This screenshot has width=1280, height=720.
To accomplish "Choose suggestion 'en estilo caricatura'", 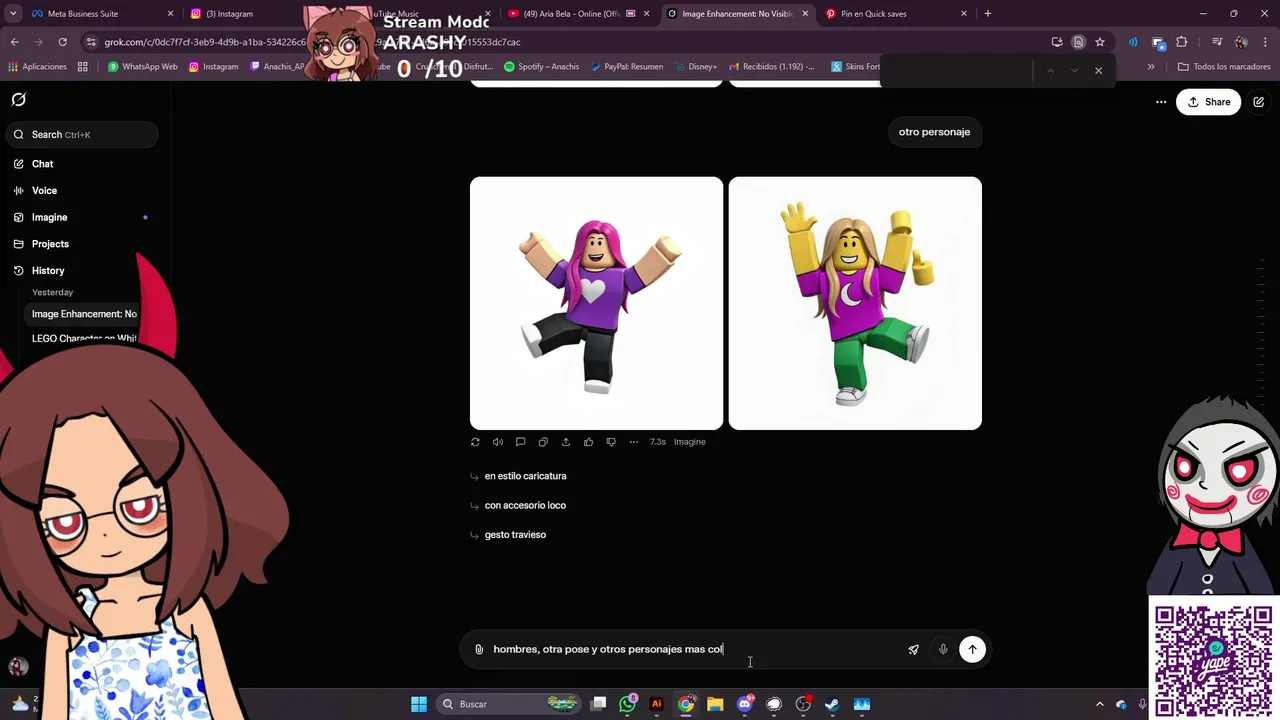I will tap(525, 476).
